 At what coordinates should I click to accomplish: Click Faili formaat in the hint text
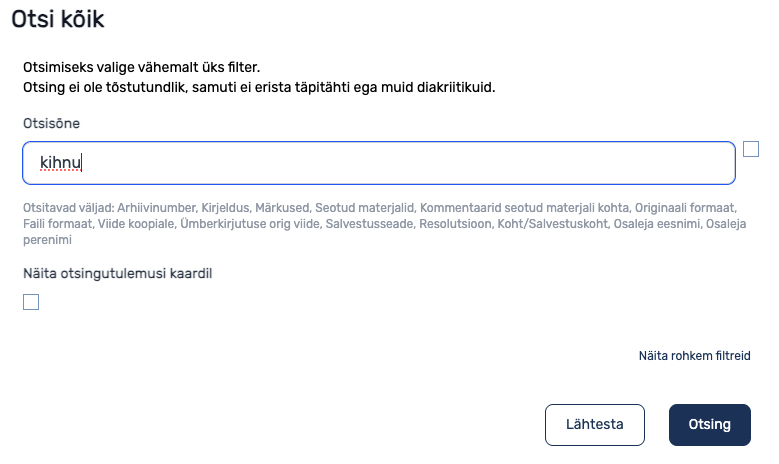click(57, 224)
